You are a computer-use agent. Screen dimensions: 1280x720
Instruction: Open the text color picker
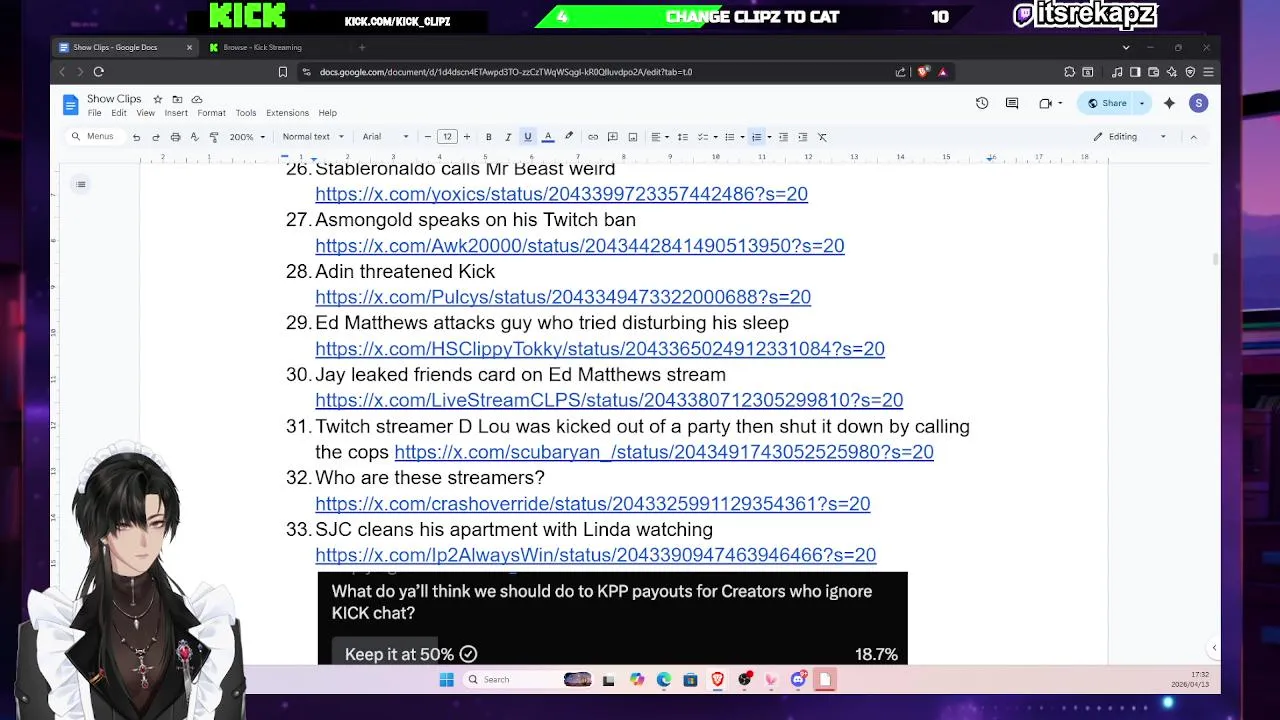pyautogui.click(x=548, y=137)
